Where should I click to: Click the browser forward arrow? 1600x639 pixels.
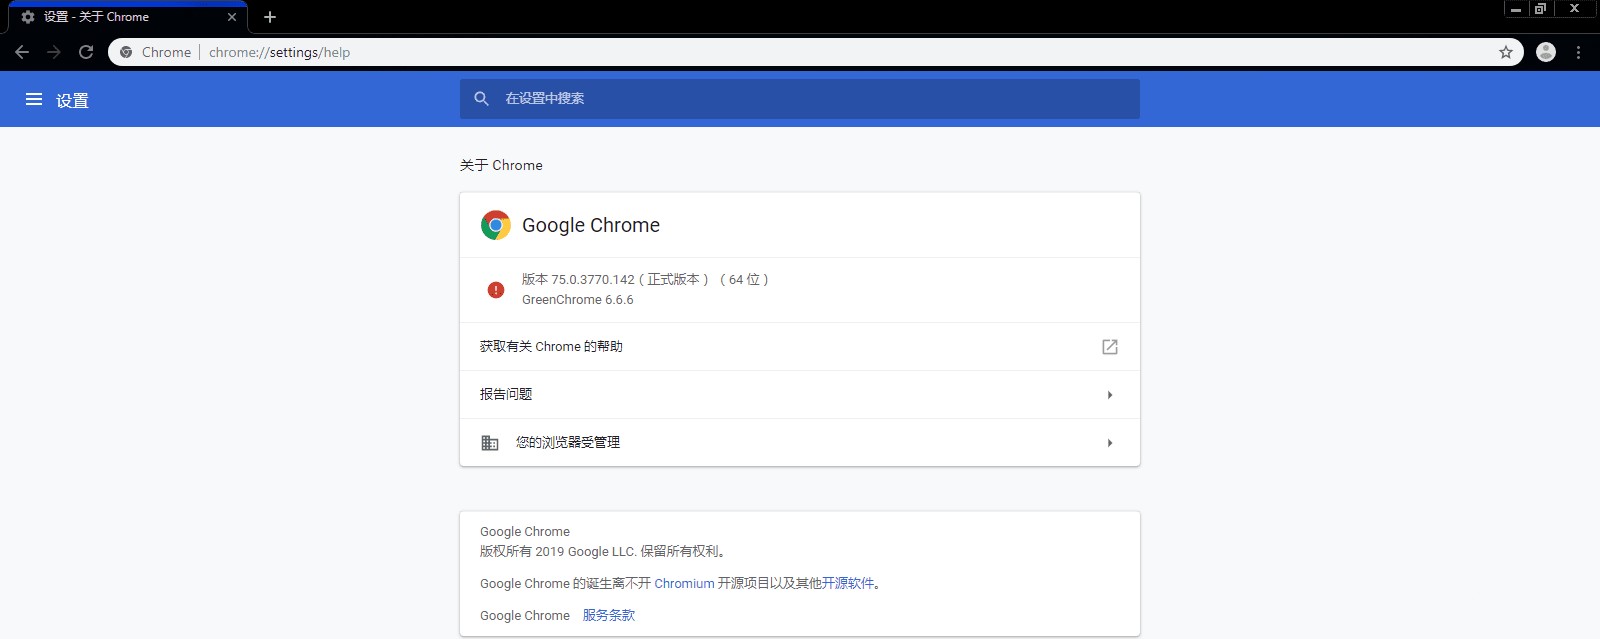pyautogui.click(x=54, y=52)
